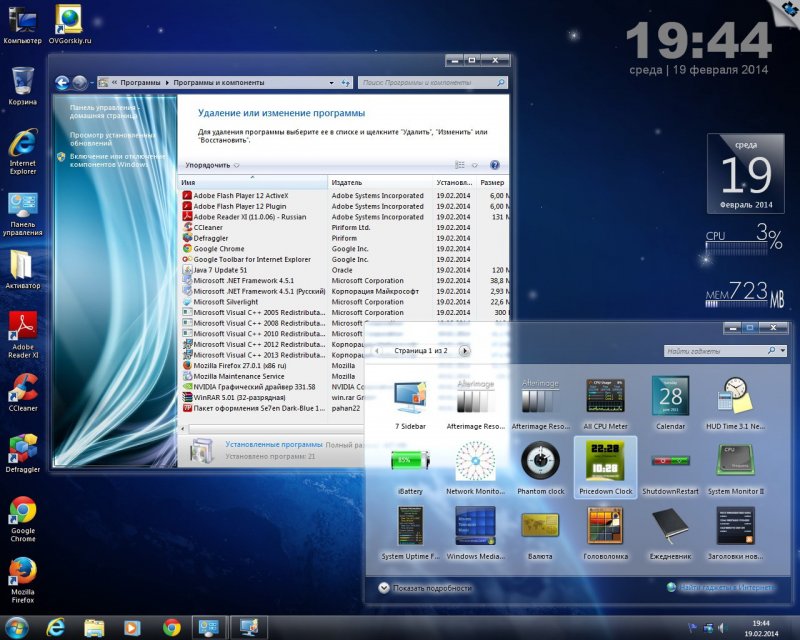Open the help icon in Programs window

[494, 165]
